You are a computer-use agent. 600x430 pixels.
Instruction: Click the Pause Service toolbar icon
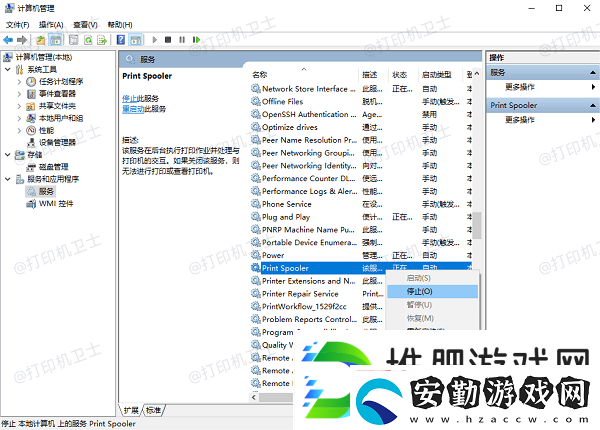182,39
